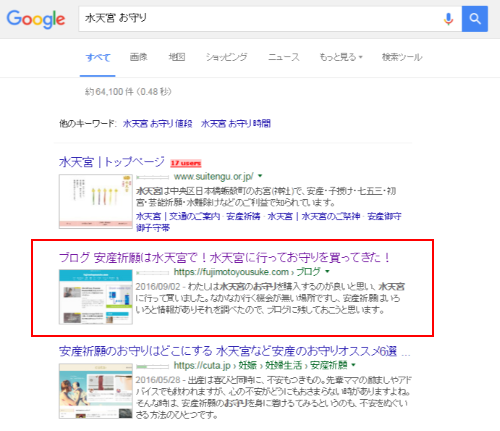Open blog result 安産祈願は水天宮で!

[224, 258]
